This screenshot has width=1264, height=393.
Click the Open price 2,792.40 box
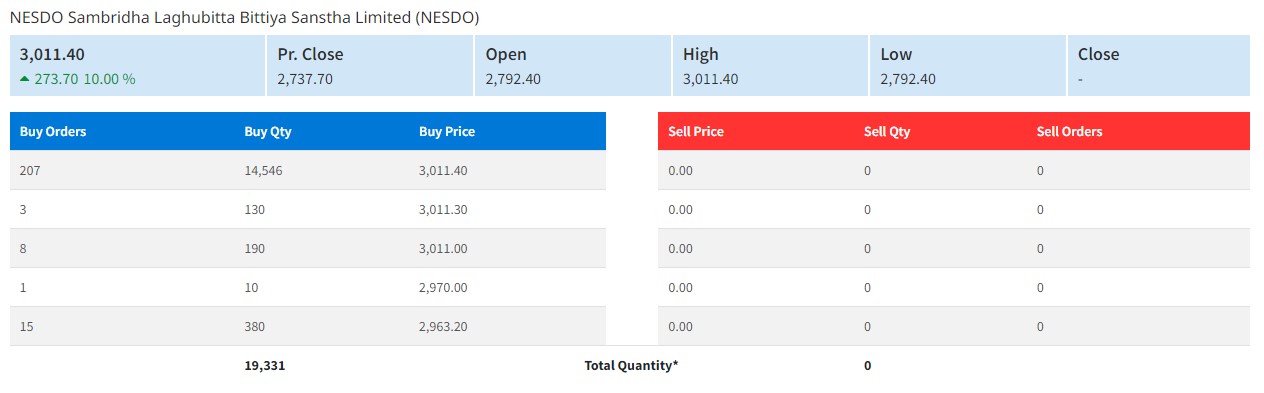(572, 66)
